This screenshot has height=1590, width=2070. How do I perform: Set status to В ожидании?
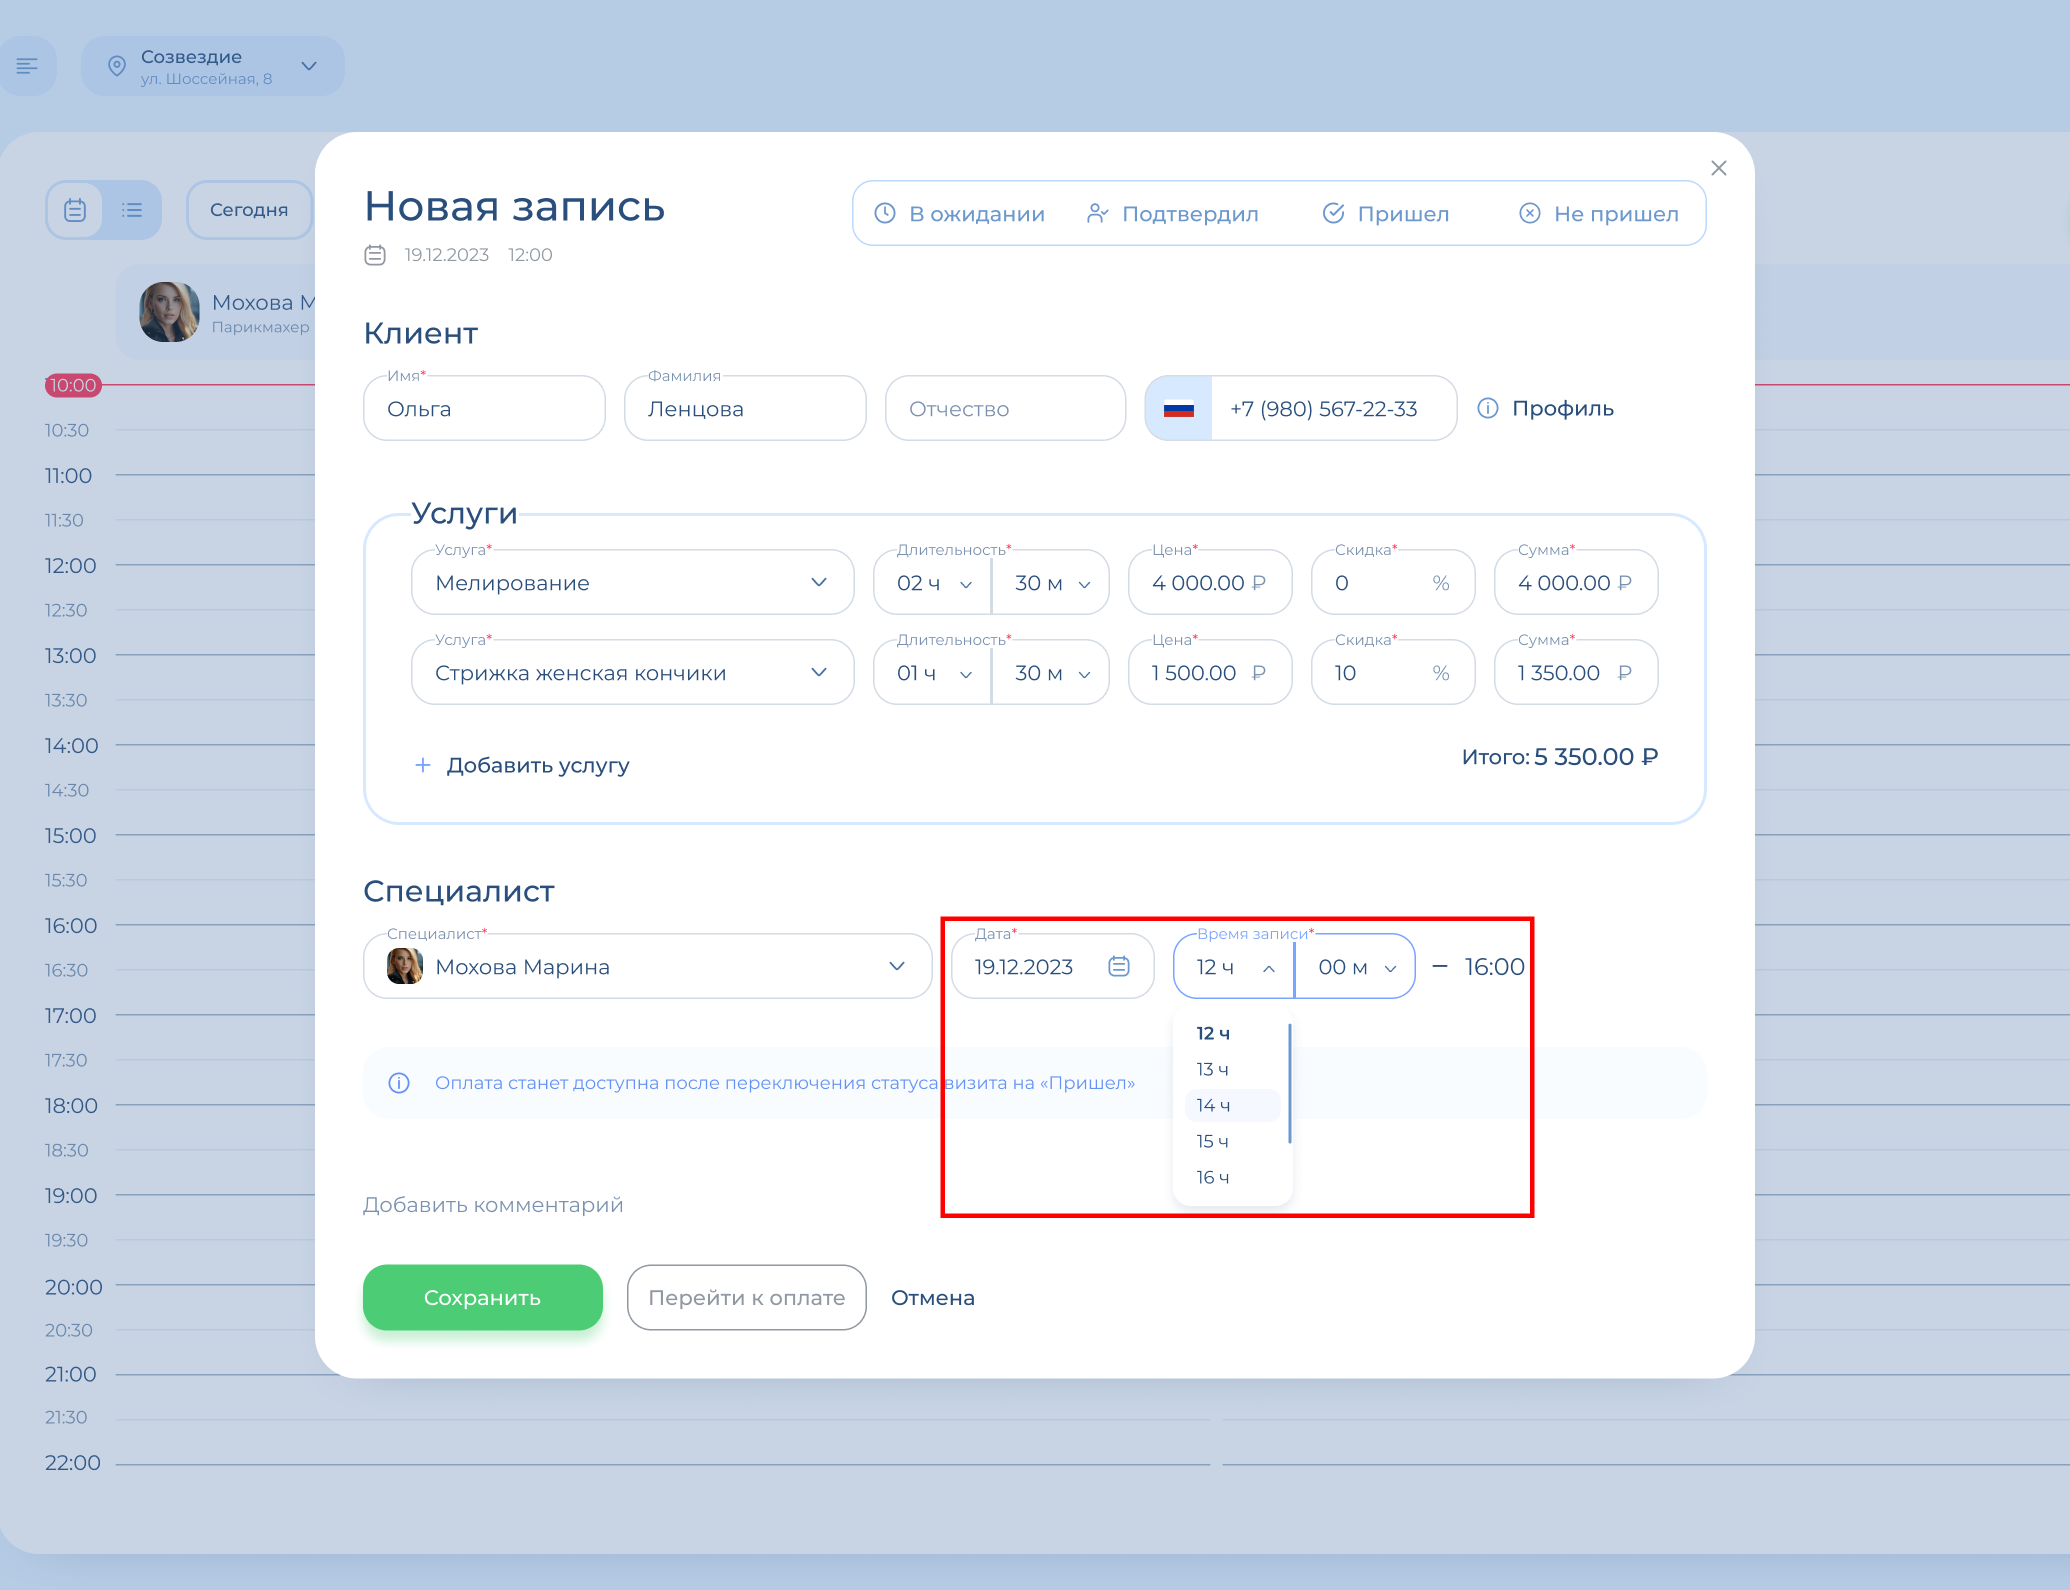pyautogui.click(x=960, y=214)
